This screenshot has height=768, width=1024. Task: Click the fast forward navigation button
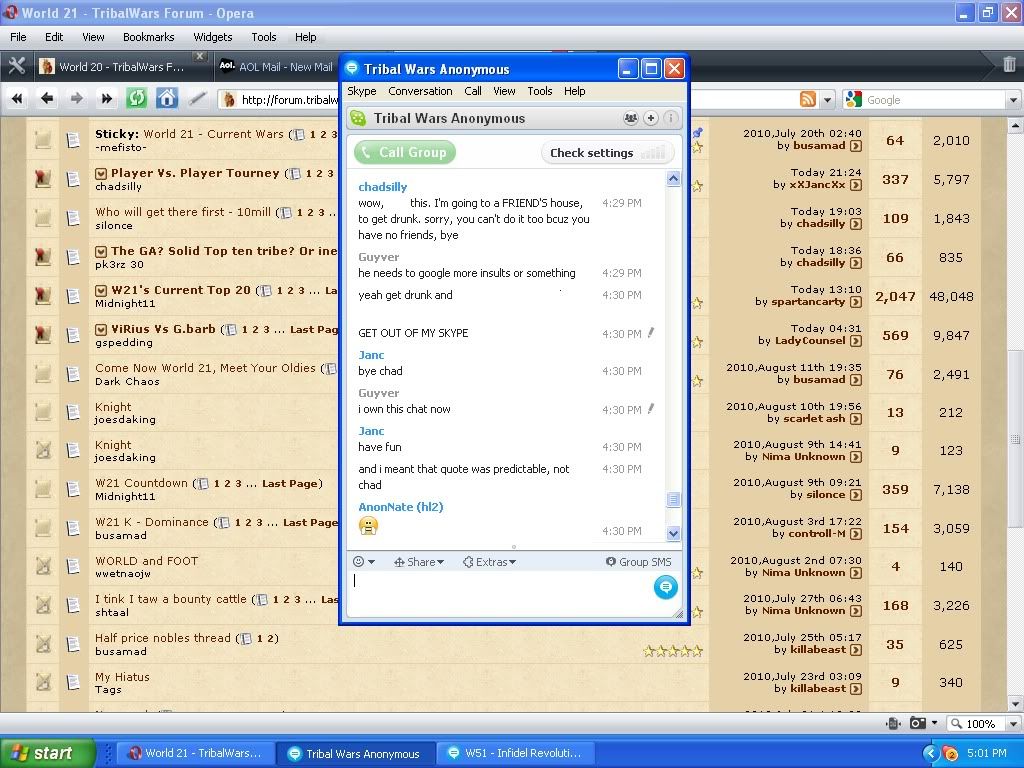click(x=106, y=99)
